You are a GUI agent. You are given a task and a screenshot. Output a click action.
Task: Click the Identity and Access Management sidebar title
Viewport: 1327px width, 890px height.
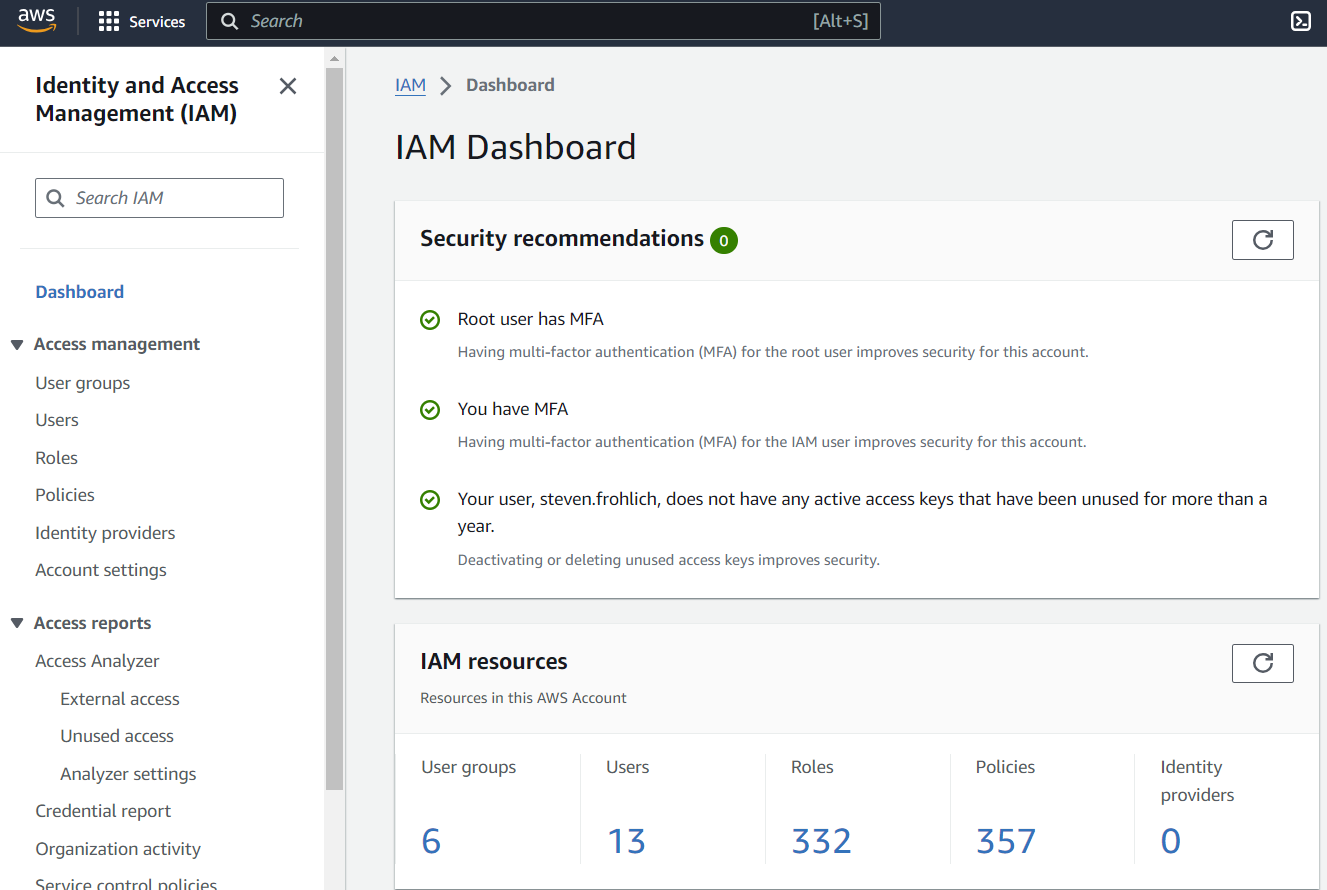pyautogui.click(x=137, y=100)
